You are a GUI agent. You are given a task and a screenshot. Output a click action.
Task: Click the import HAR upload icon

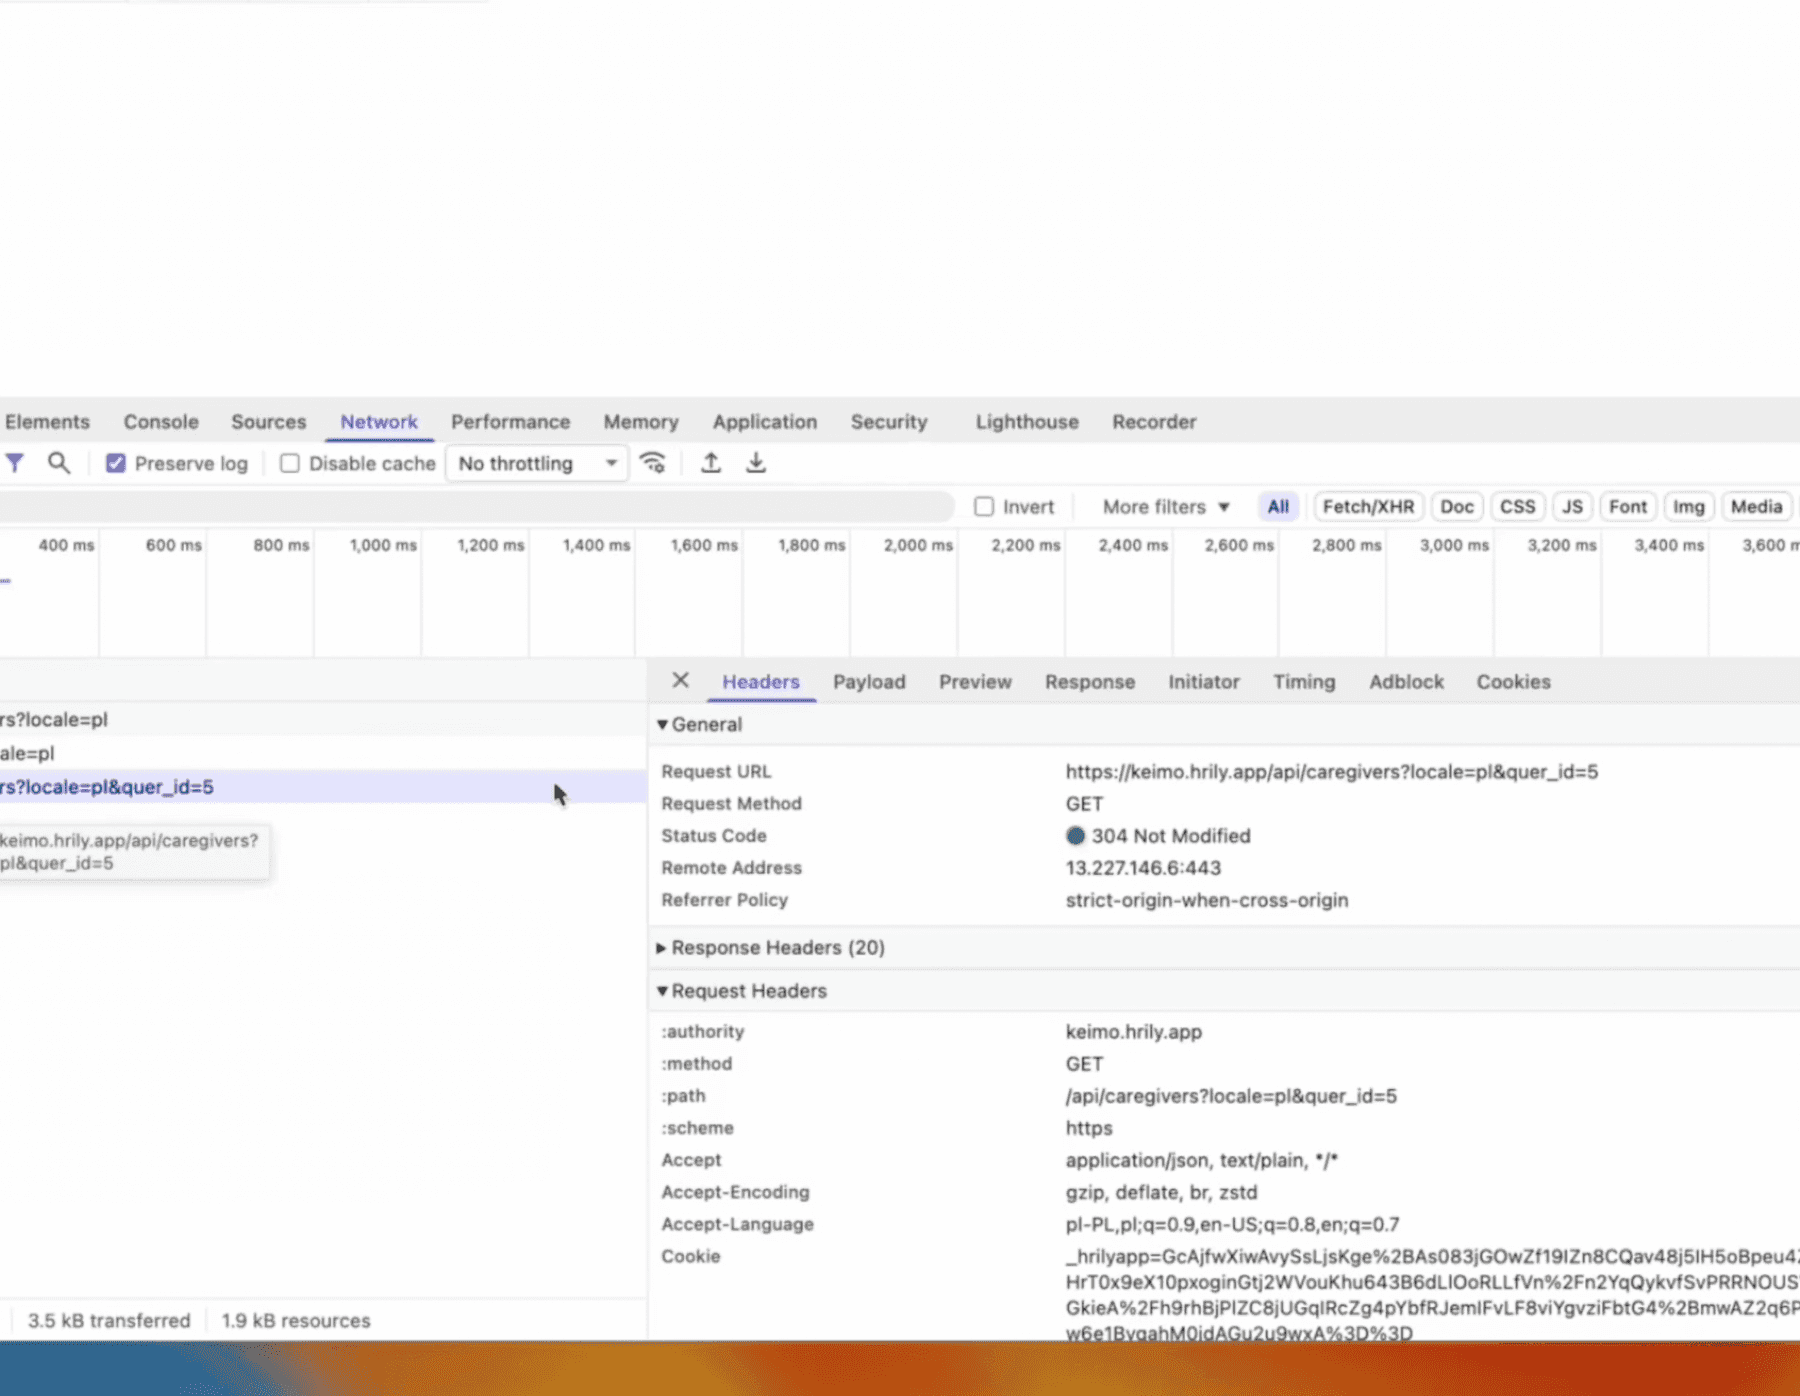point(710,463)
